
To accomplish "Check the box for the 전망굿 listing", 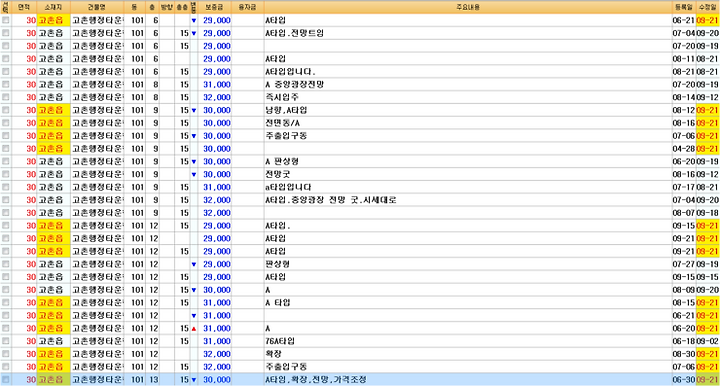I will (6, 174).
